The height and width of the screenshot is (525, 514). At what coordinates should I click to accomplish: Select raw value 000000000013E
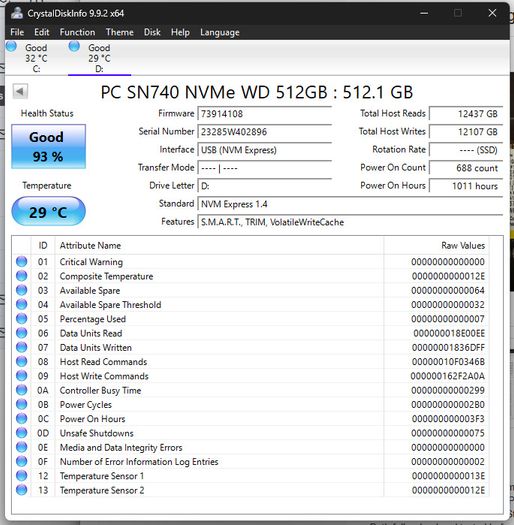448,476
